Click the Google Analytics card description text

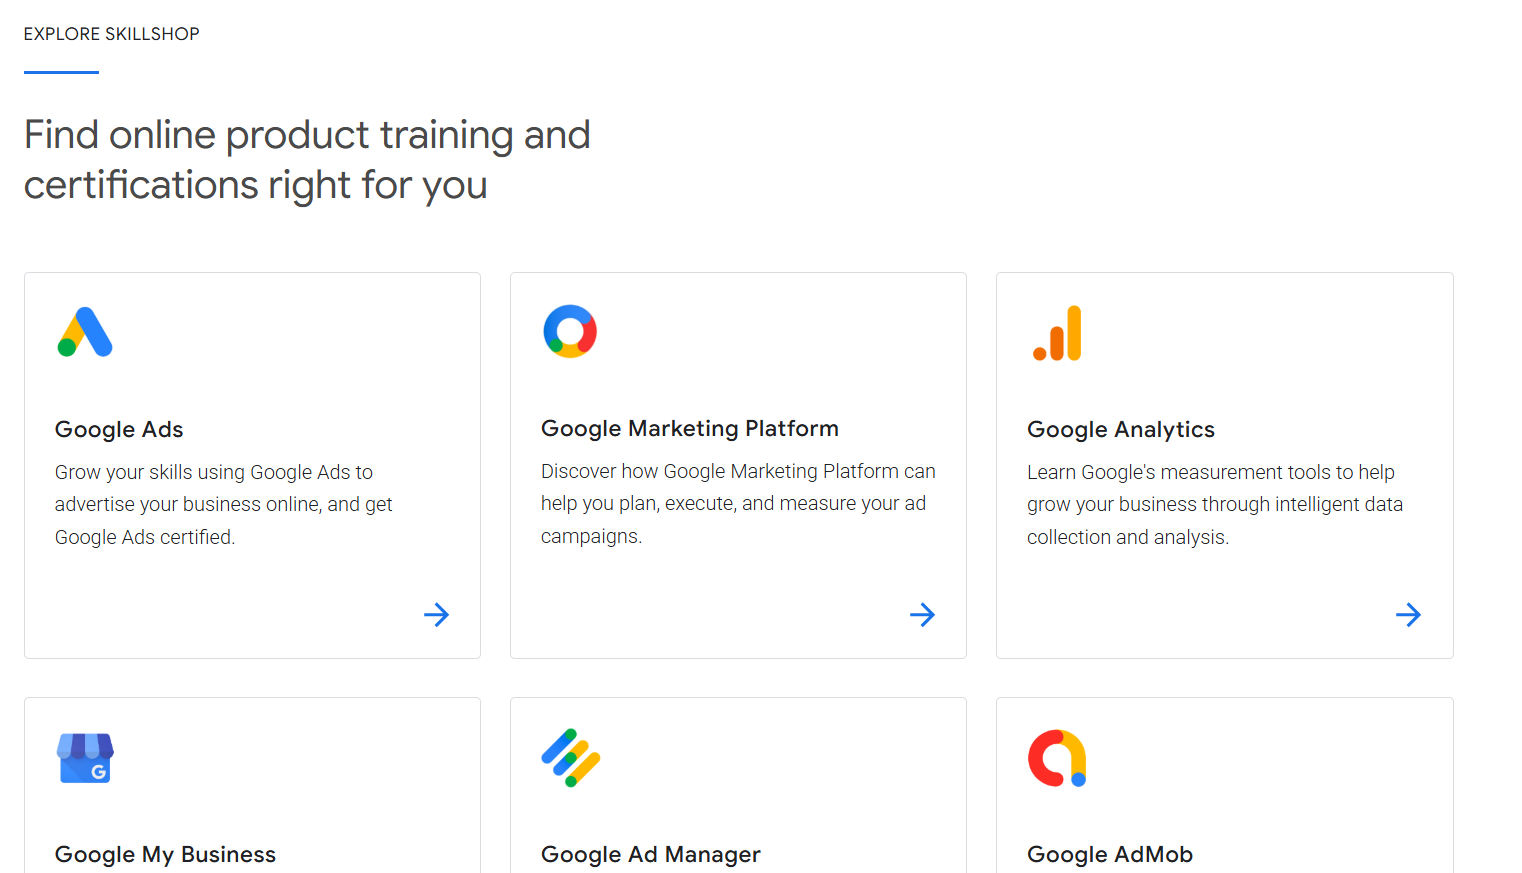tap(1213, 504)
